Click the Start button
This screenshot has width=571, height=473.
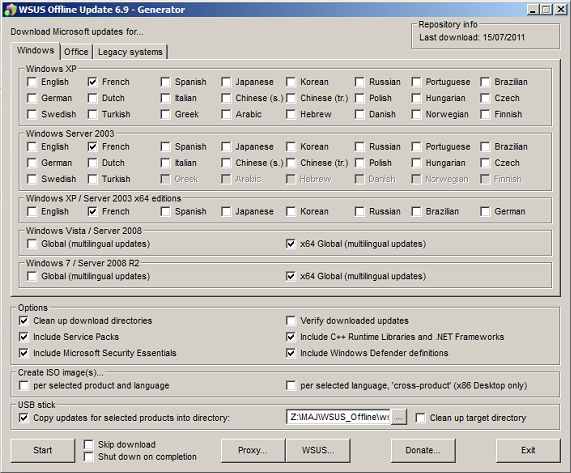pos(43,450)
